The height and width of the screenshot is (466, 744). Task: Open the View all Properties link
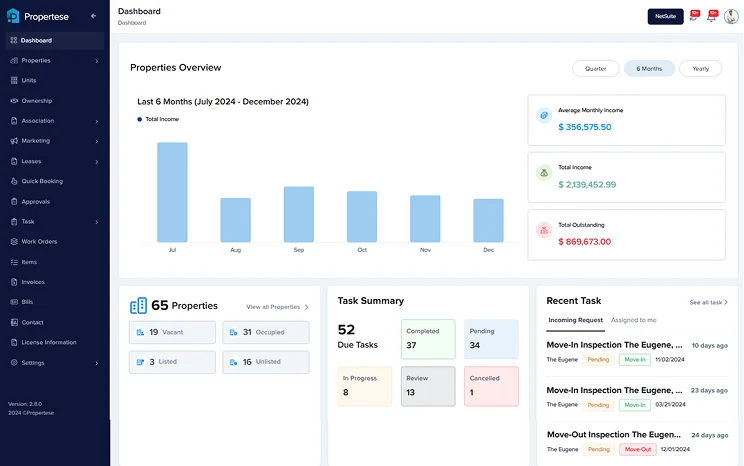(277, 307)
